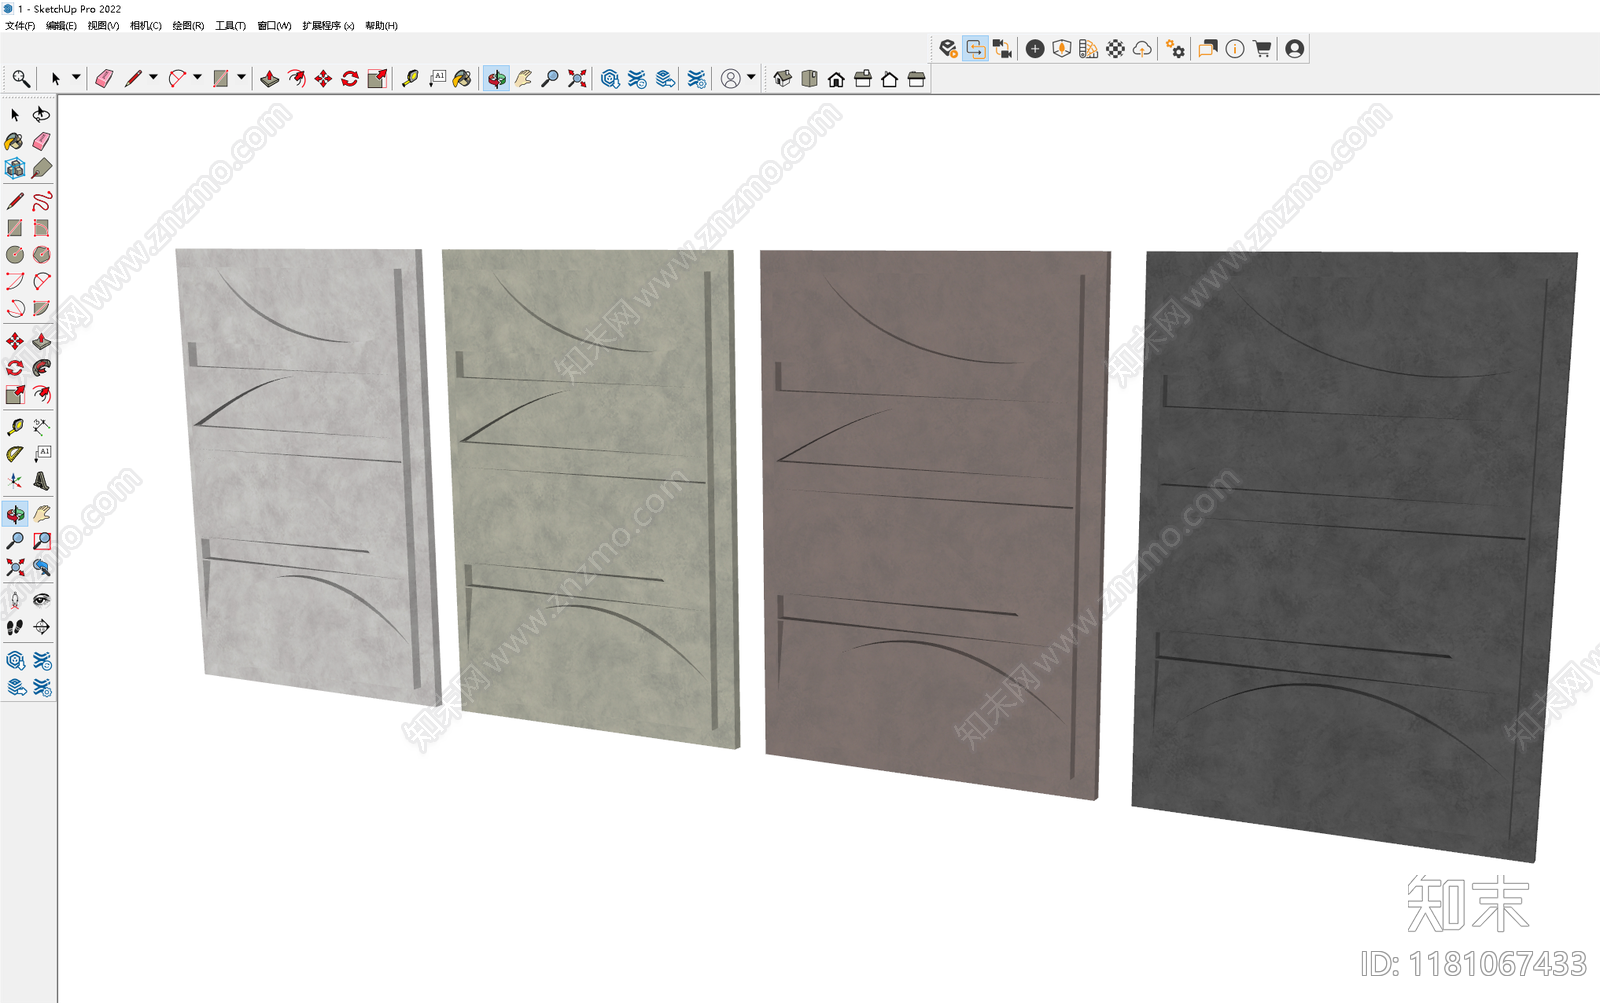Activate the Move tool in the top toolbar
Image resolution: width=1600 pixels, height=1003 pixels.
(x=323, y=78)
